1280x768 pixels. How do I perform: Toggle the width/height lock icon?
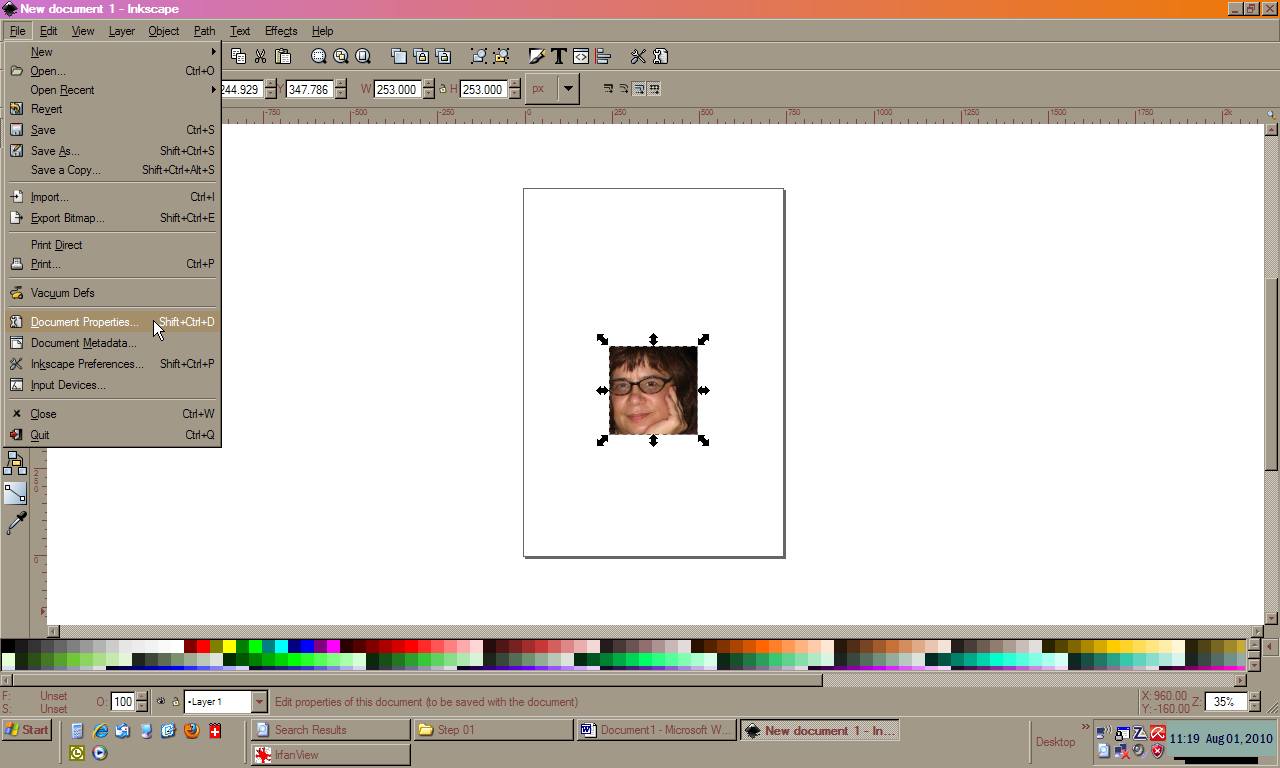(442, 89)
